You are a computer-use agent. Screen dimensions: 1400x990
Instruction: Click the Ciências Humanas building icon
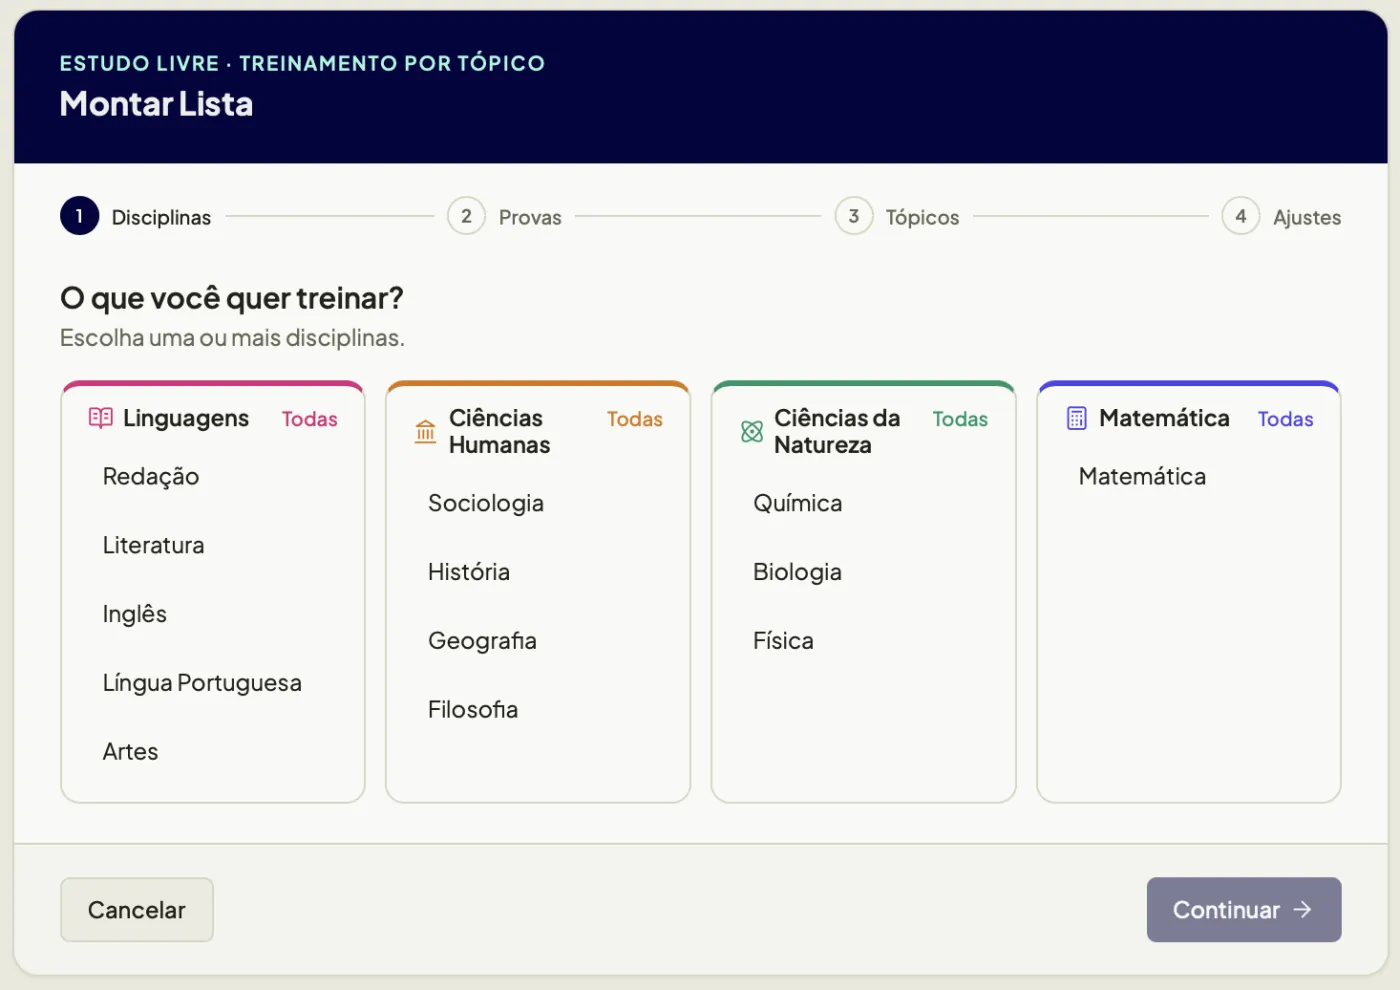[x=425, y=432]
